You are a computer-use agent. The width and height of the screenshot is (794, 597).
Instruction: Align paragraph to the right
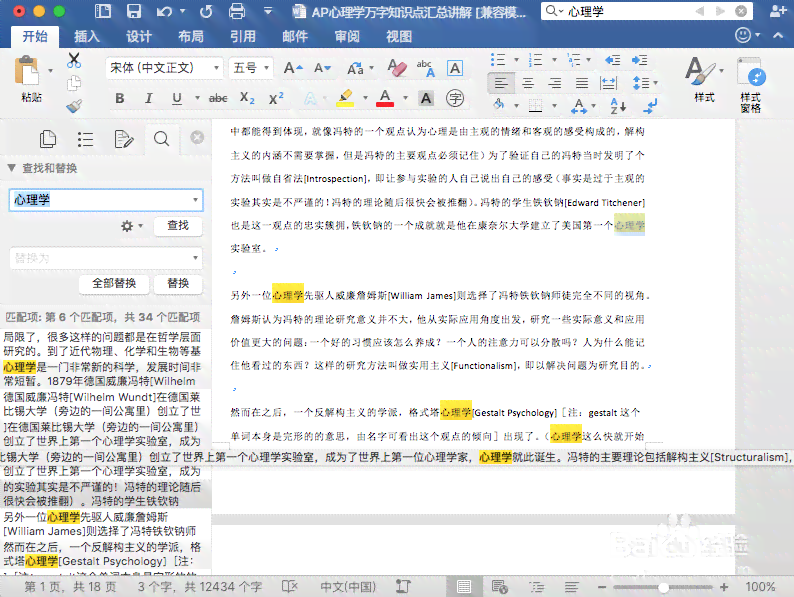click(x=555, y=83)
